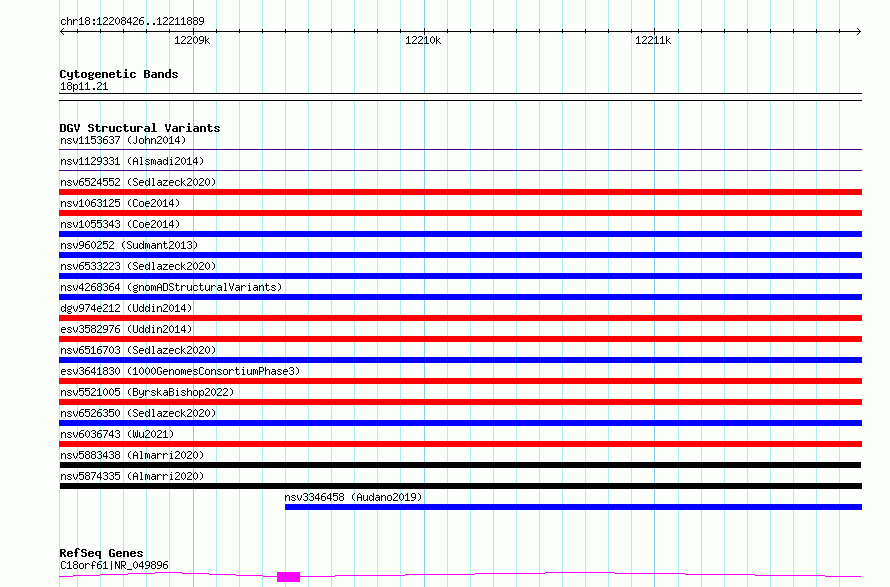Viewport: 890px width, 587px height.
Task: Click the blue bar under nsv4268364
Action: point(460,297)
